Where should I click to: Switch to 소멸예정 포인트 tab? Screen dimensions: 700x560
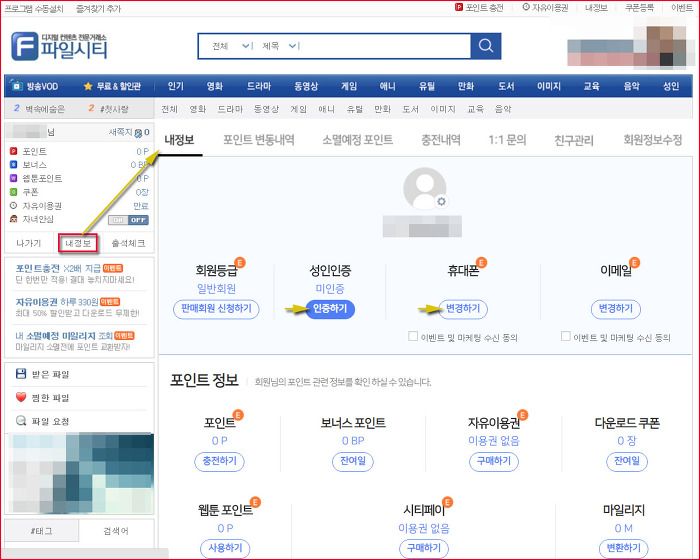tap(358, 140)
